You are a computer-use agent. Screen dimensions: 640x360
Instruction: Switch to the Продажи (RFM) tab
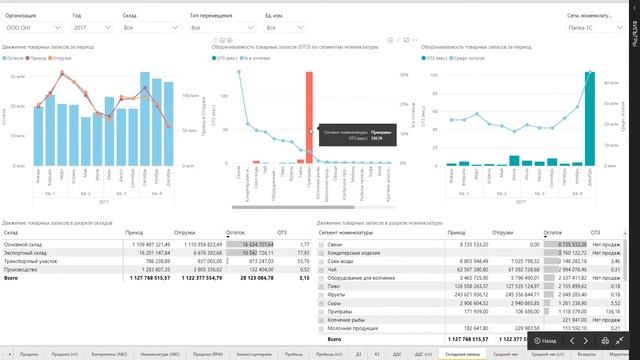coord(208,354)
